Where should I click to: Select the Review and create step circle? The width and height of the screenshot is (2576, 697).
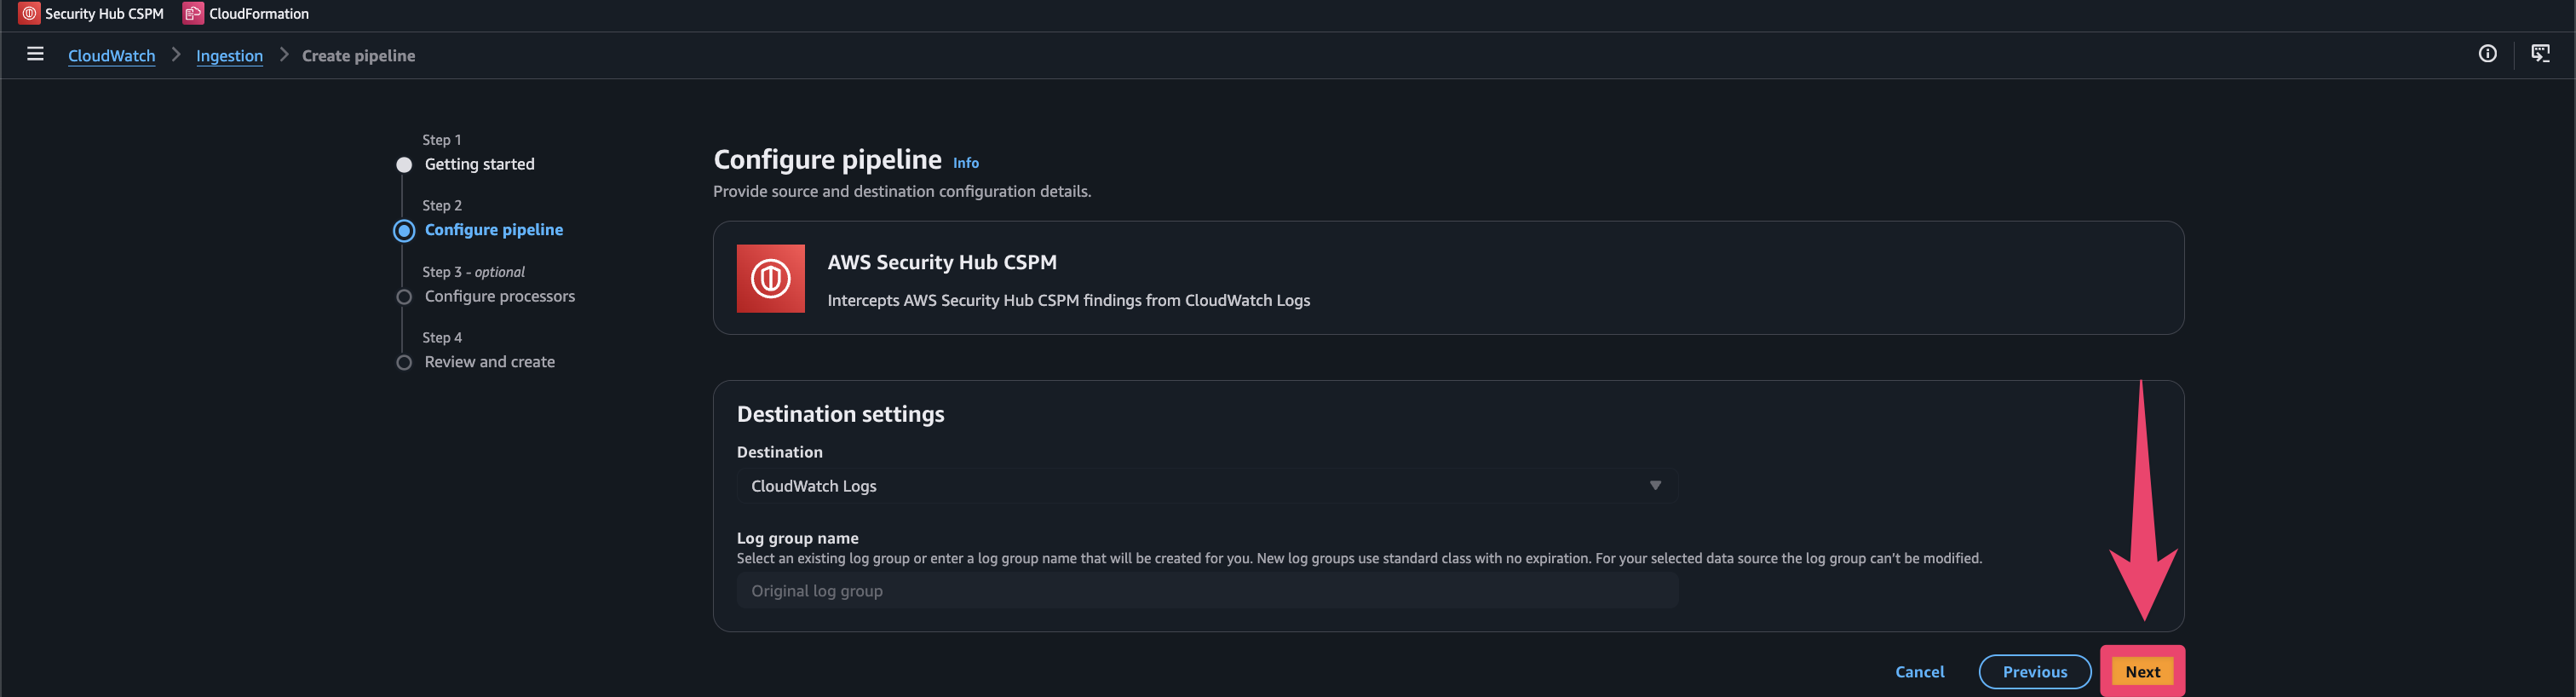pos(404,363)
